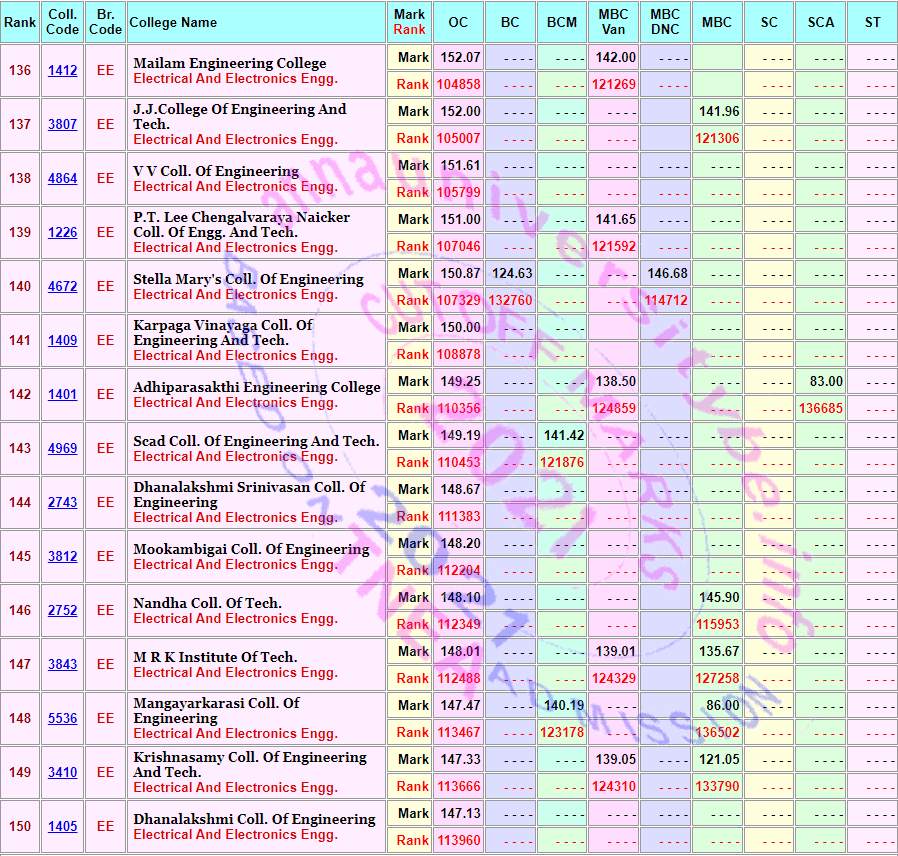Click college code 4864 link

pos(62,178)
